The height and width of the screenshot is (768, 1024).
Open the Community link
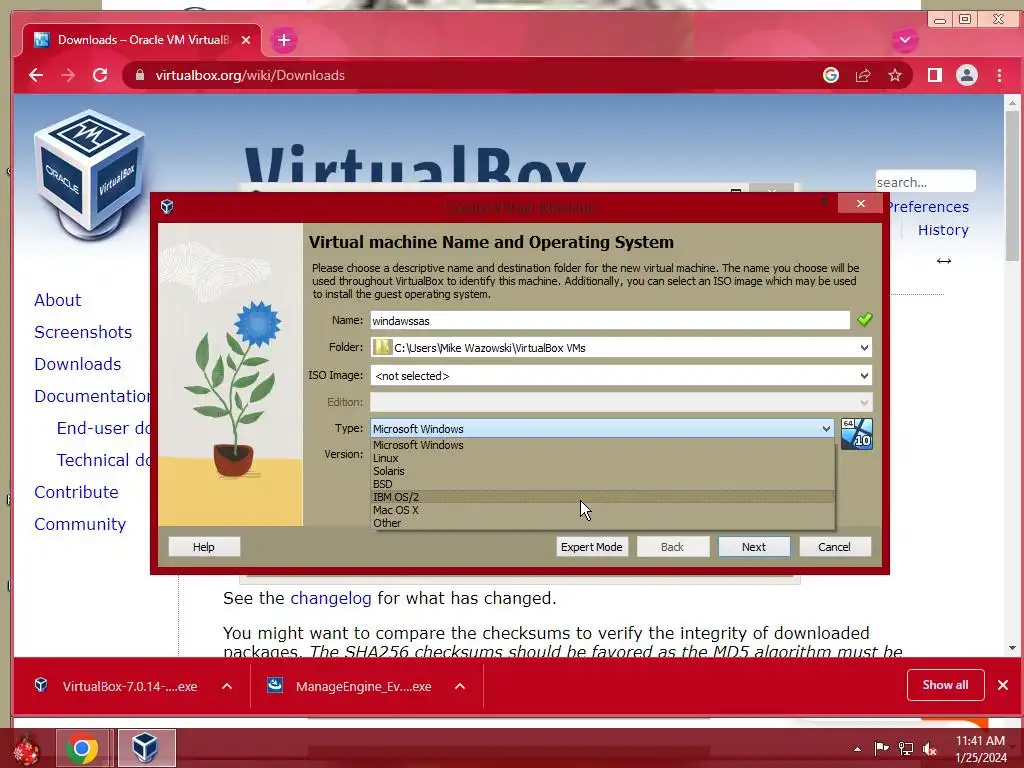click(x=80, y=524)
